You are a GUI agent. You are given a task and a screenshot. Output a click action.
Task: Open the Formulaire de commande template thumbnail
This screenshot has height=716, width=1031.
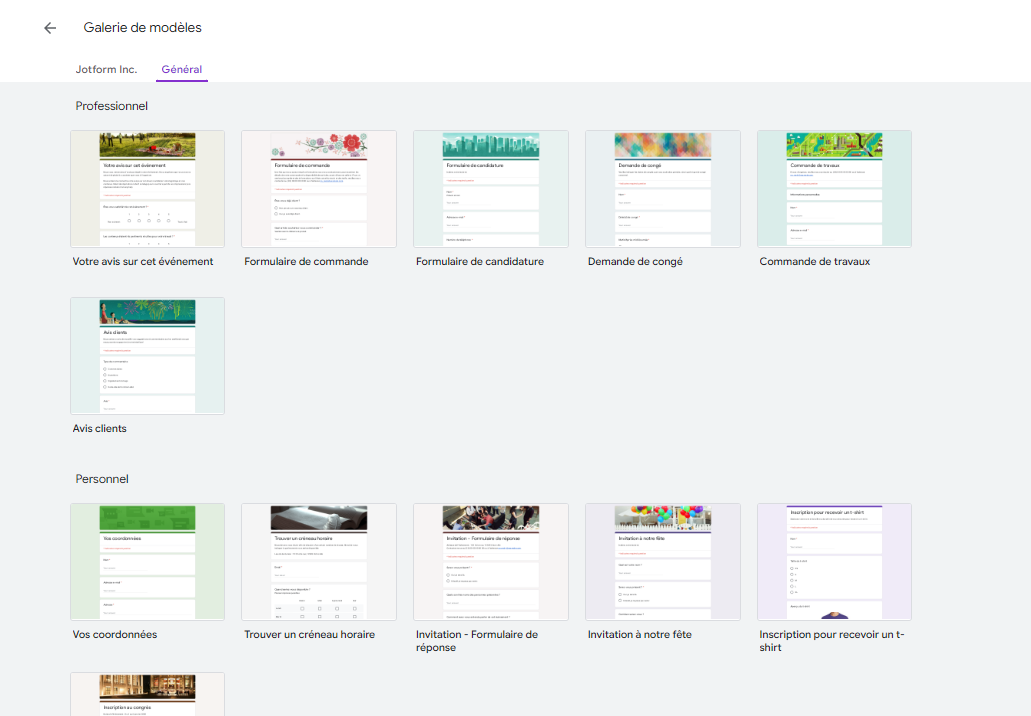click(x=319, y=189)
